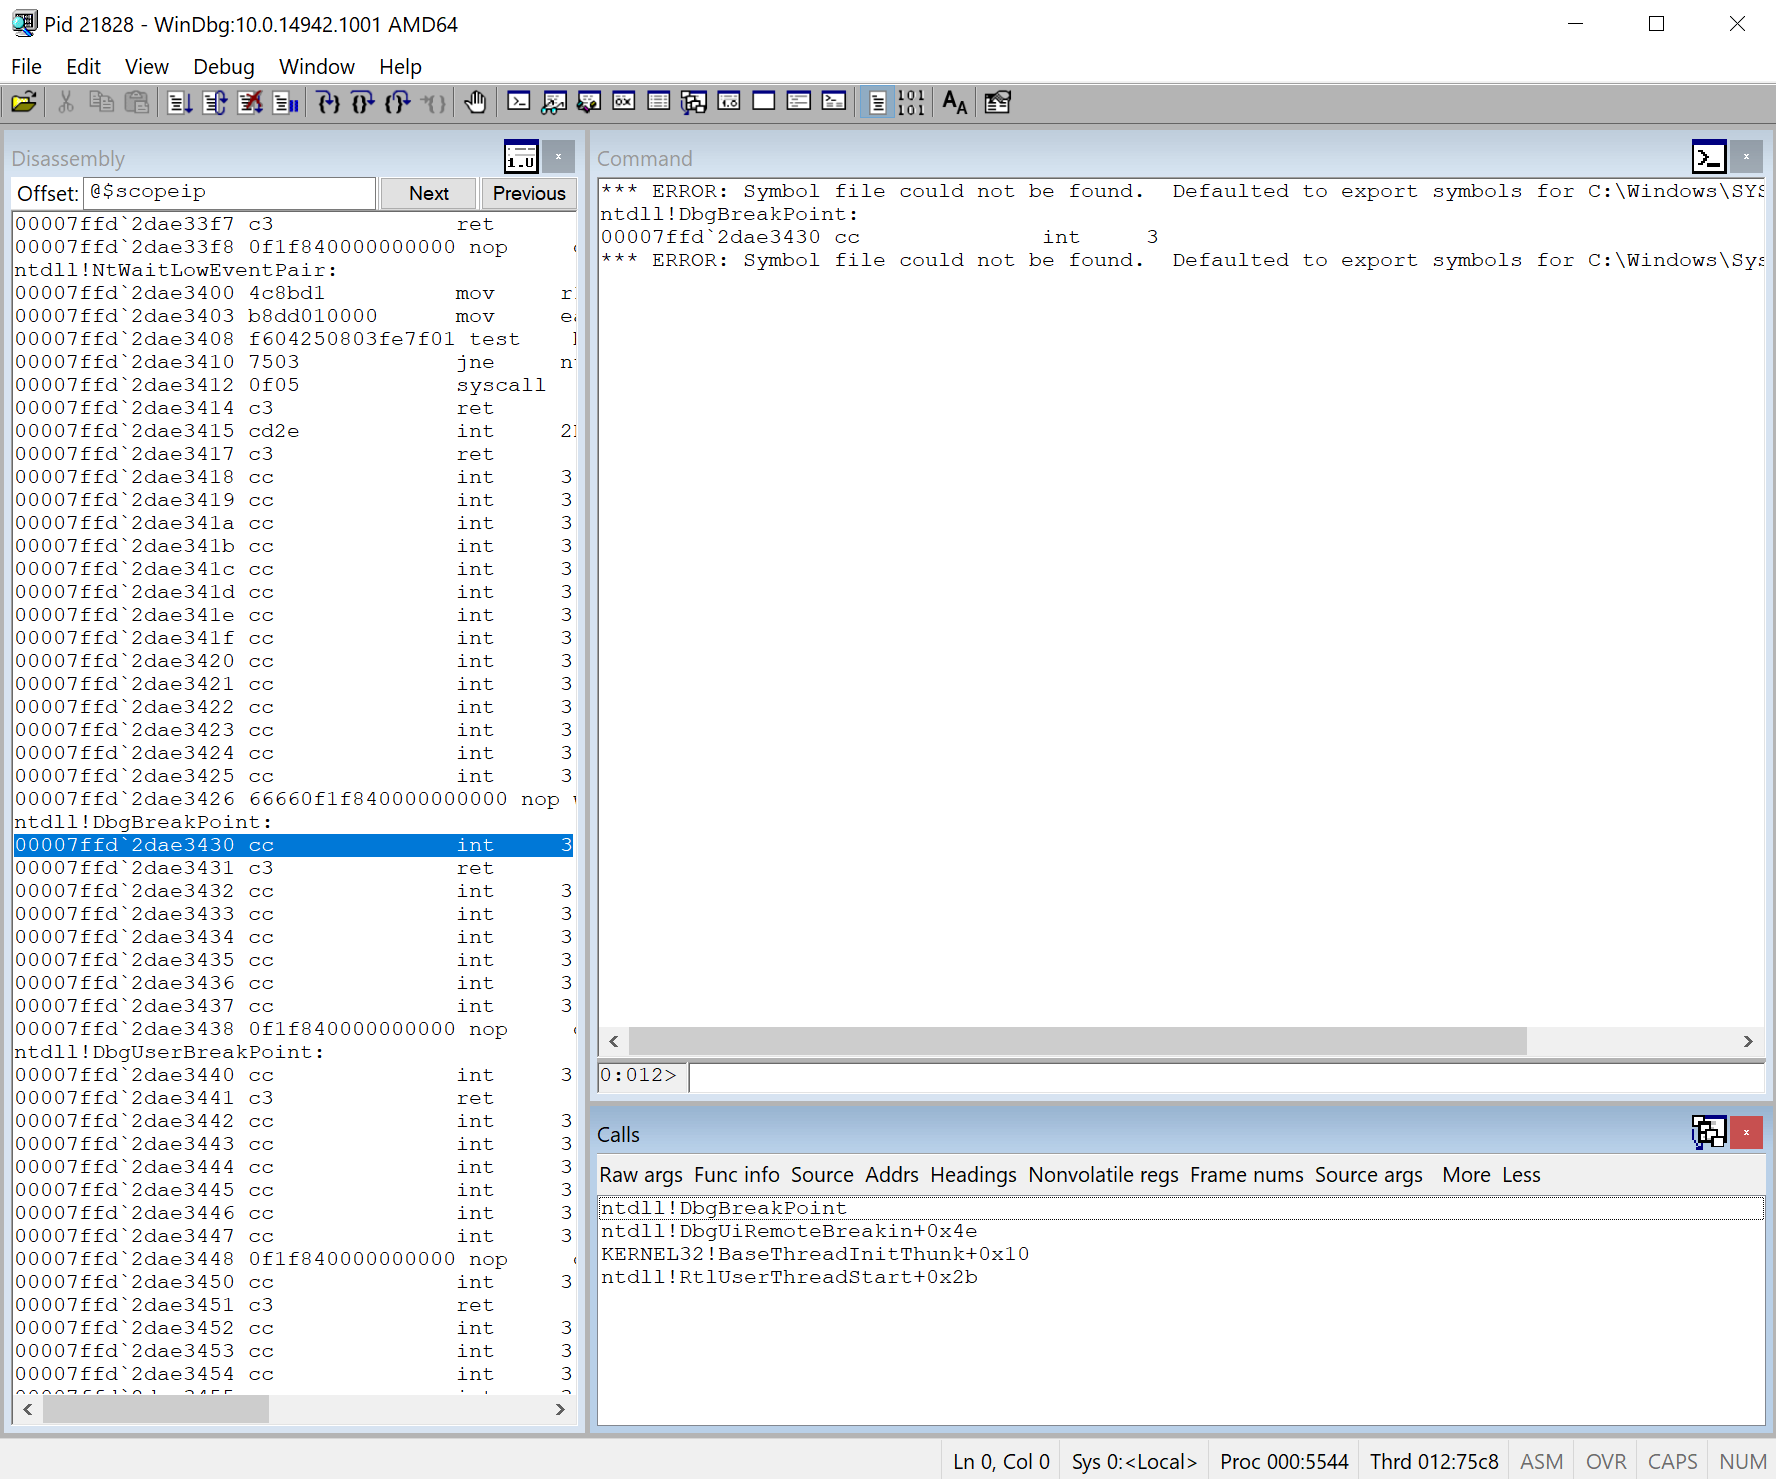Click the Next button in Disassembly
This screenshot has width=1776, height=1479.
point(429,193)
